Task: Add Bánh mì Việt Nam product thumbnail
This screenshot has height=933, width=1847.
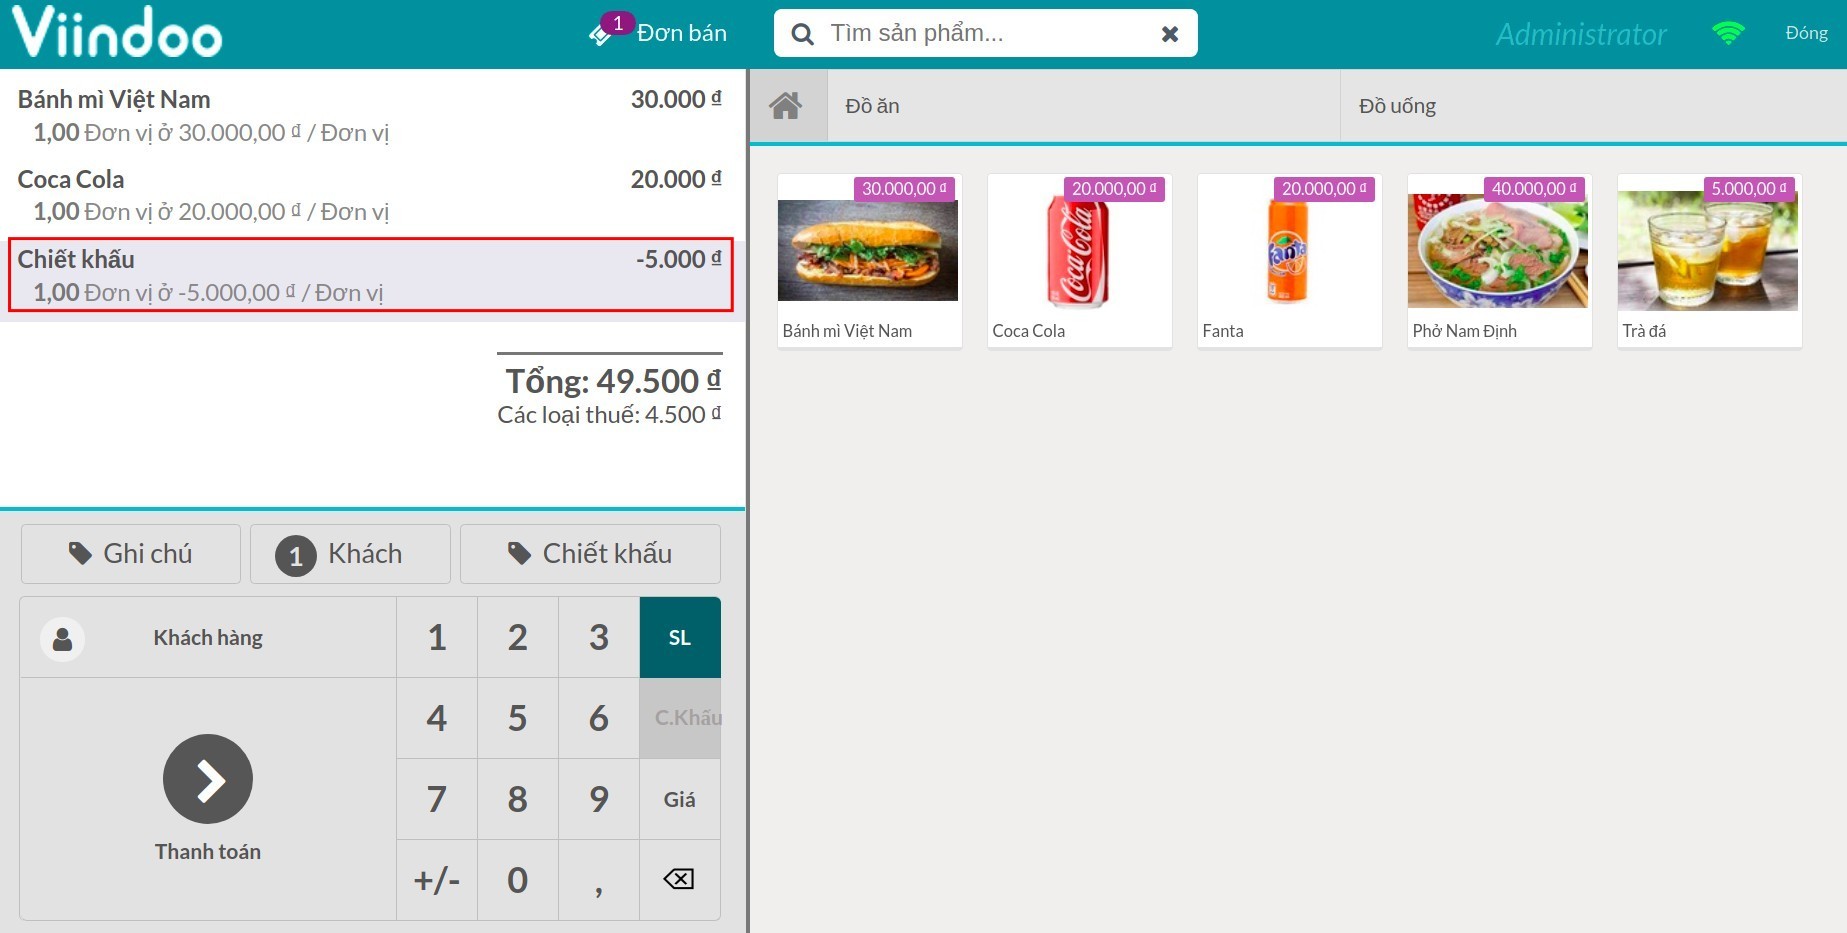Action: pos(869,260)
